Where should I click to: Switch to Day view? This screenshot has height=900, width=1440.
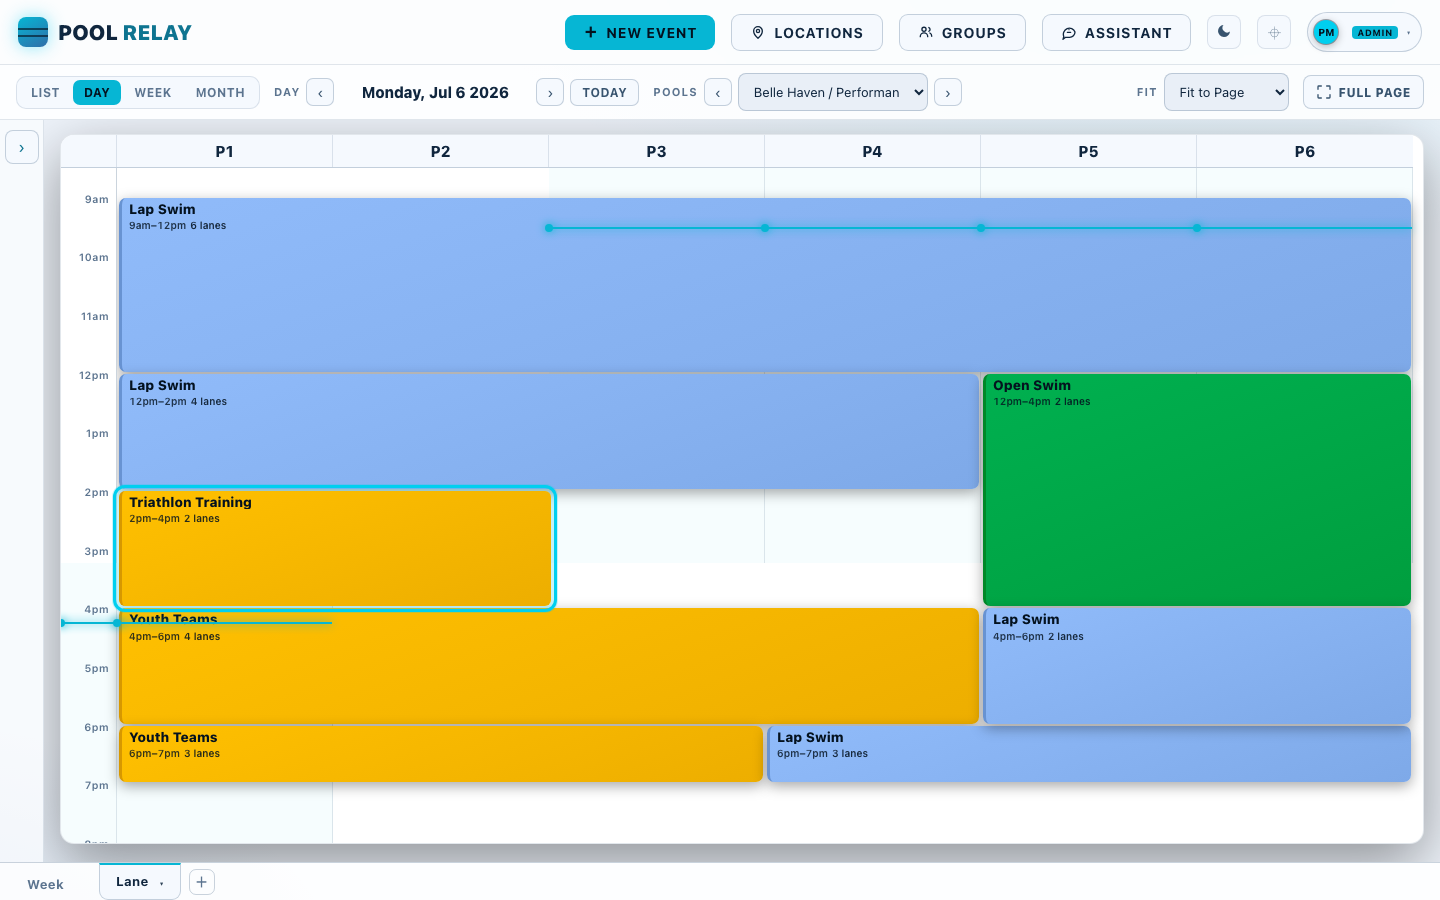click(97, 92)
